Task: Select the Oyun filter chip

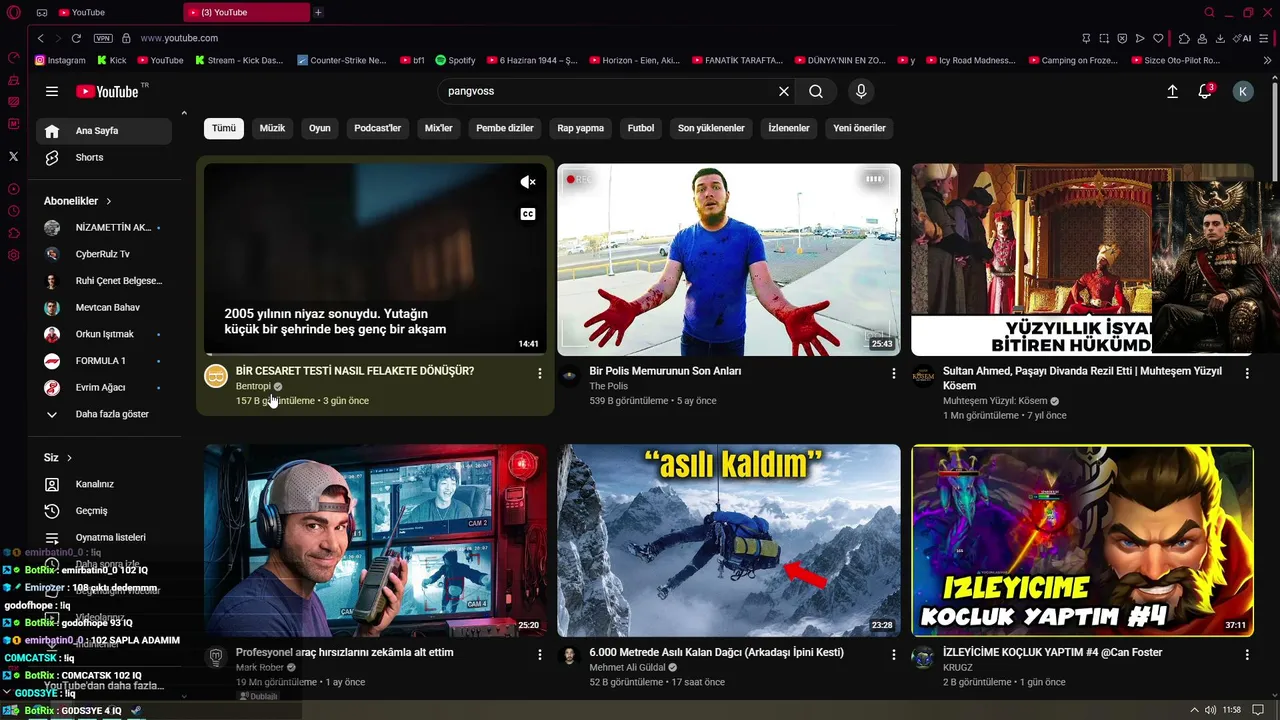Action: tap(320, 128)
